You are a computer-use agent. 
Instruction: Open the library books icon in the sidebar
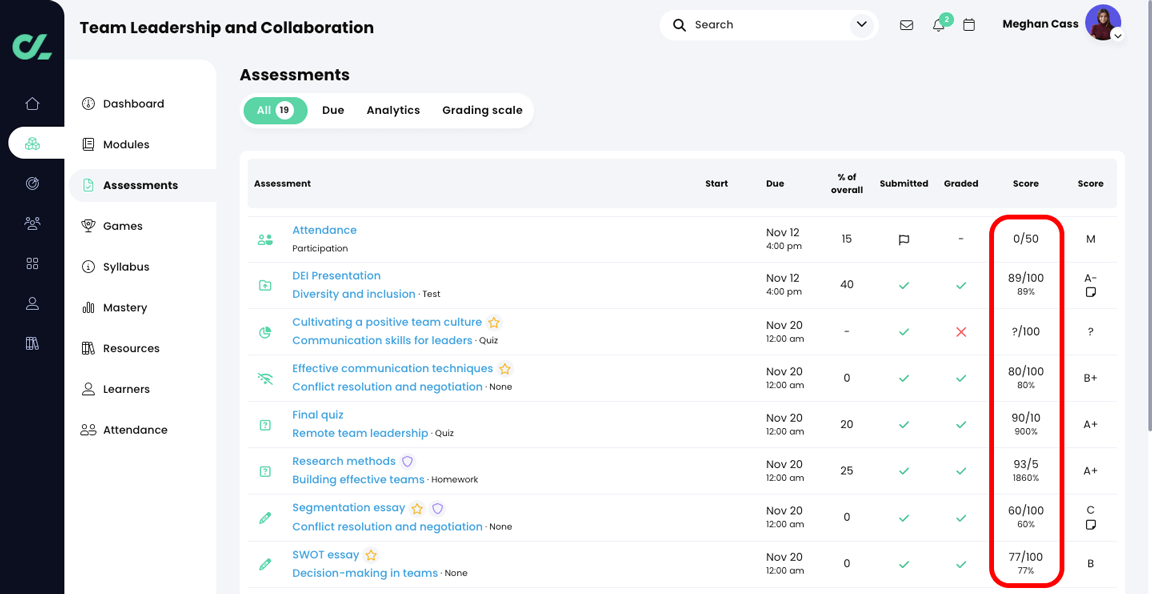coord(32,343)
